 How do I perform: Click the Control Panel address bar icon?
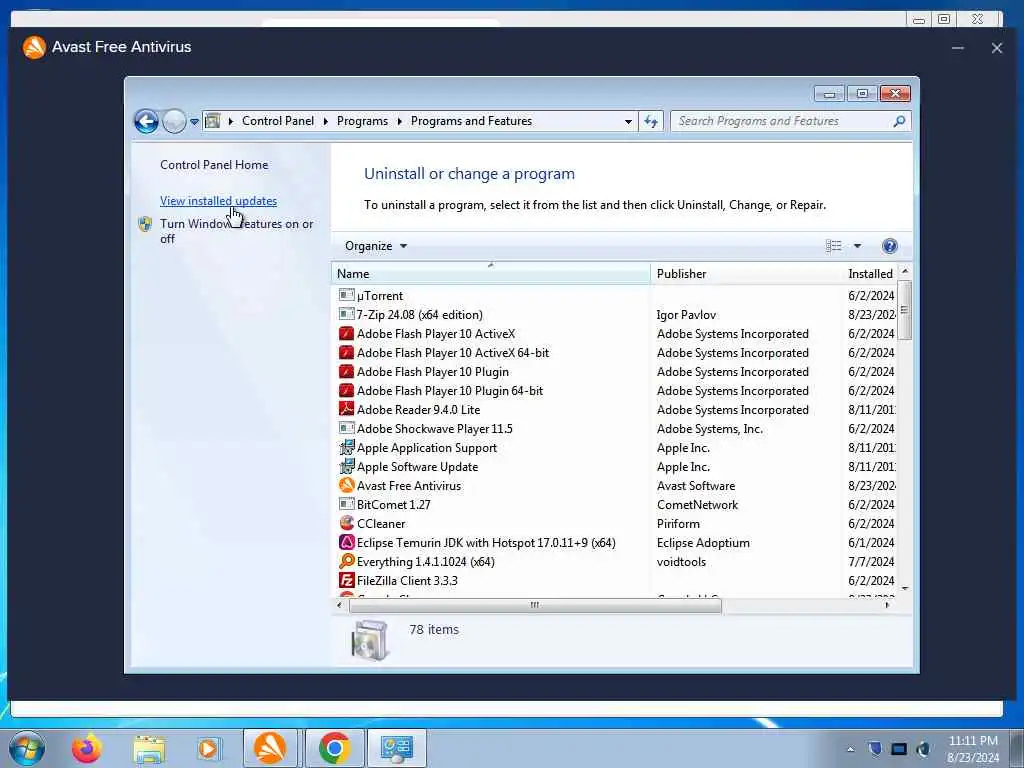(212, 121)
